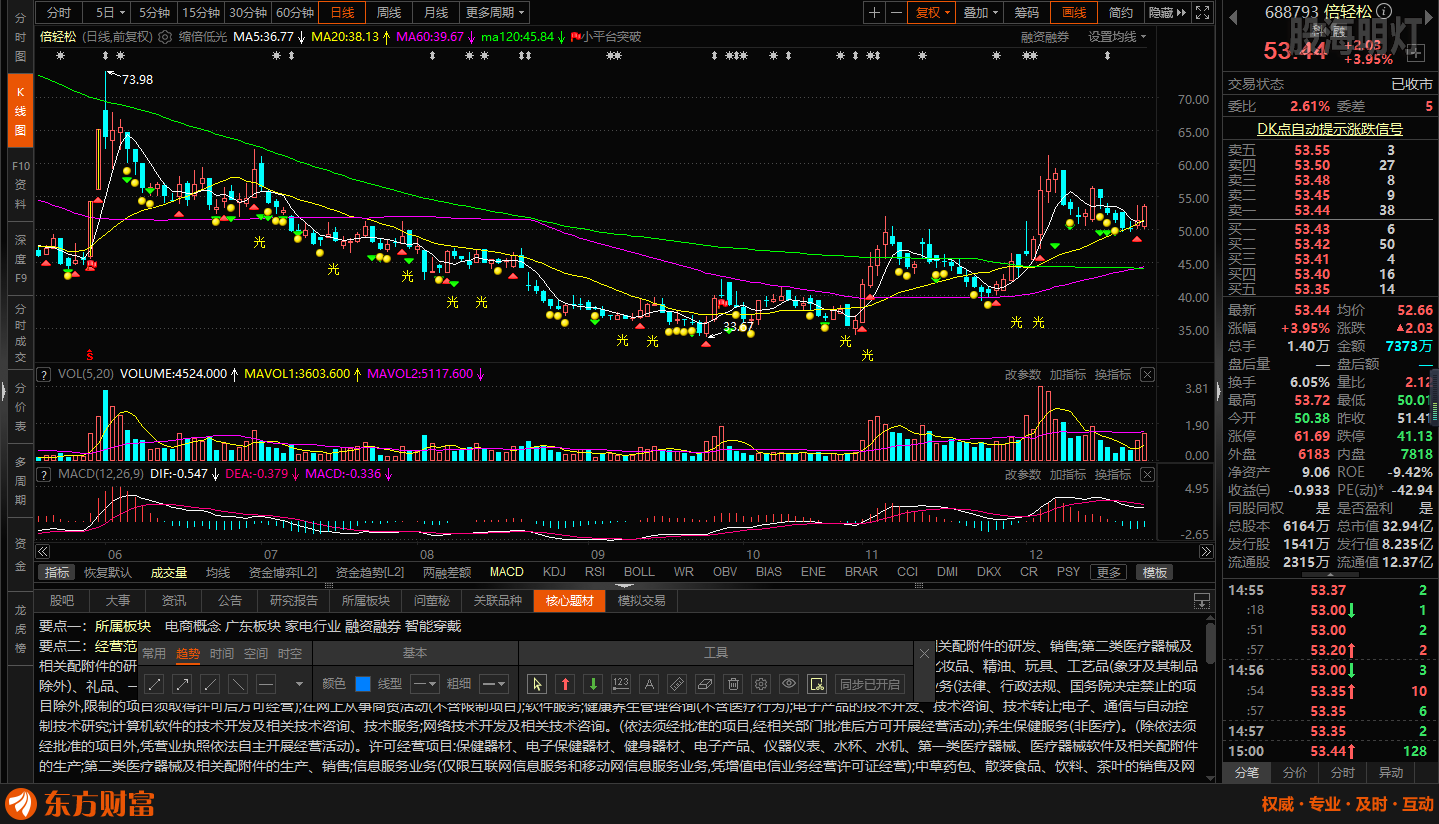Open 龙虎榜 in left sidebar
1439x824 pixels.
click(20, 628)
